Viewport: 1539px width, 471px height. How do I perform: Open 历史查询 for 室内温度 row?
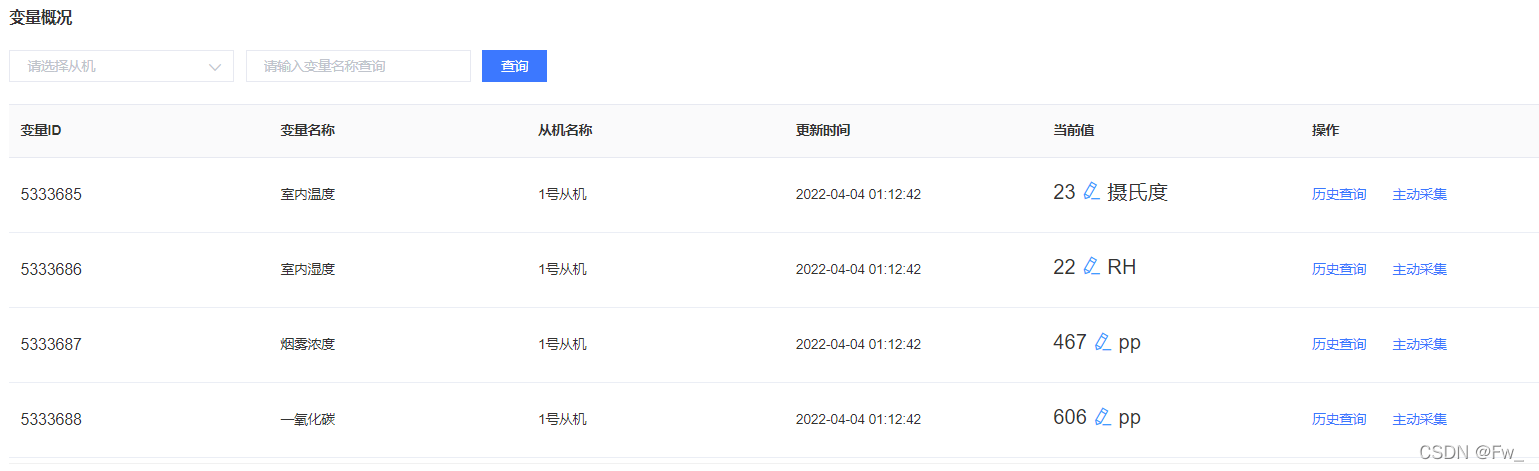1338,194
